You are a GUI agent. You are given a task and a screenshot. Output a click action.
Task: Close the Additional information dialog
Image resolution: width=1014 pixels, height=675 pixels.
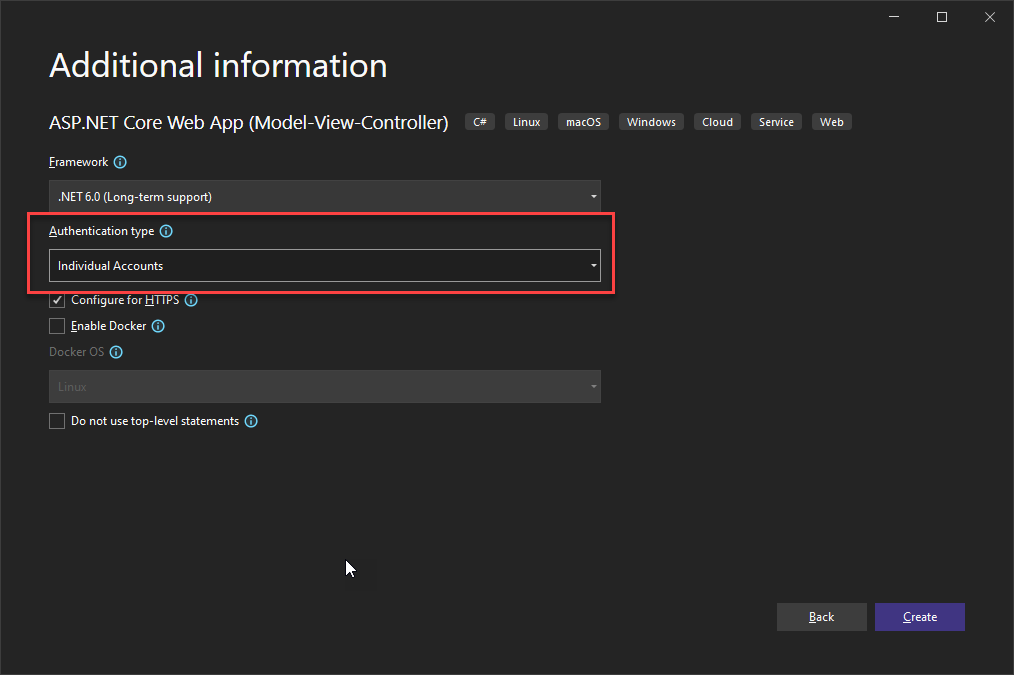[x=989, y=17]
